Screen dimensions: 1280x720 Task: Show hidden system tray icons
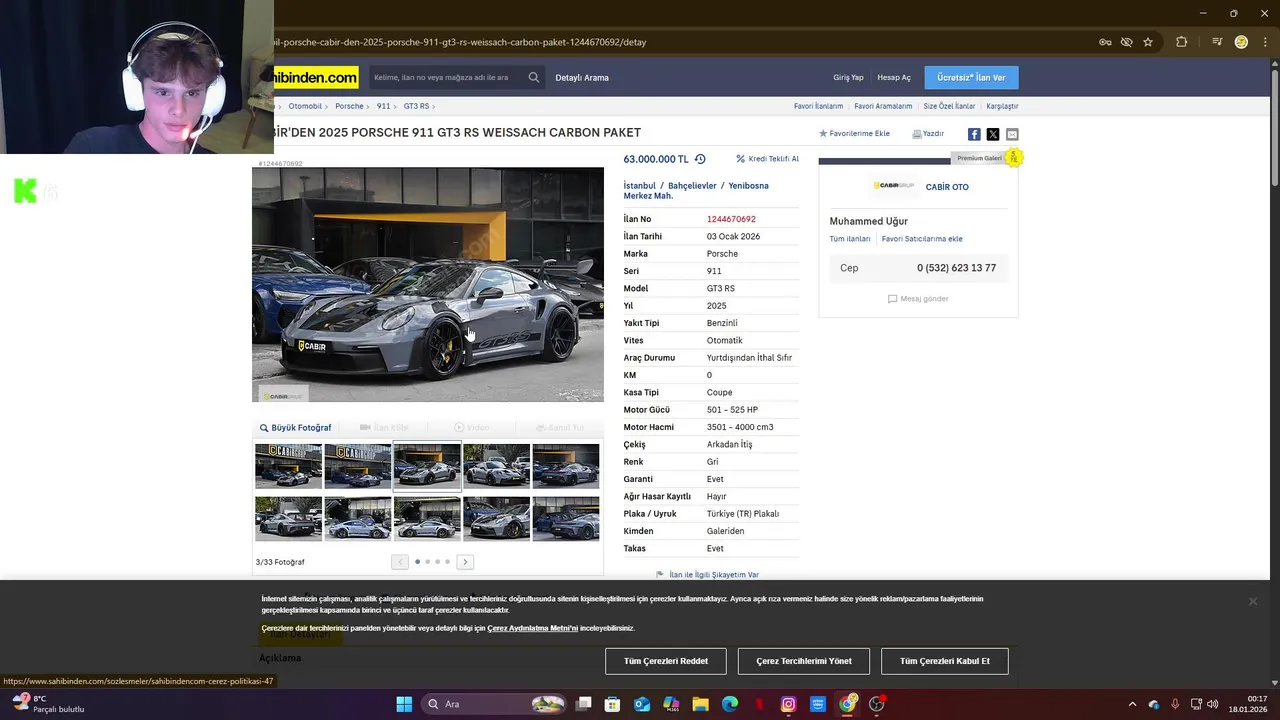click(x=1132, y=704)
